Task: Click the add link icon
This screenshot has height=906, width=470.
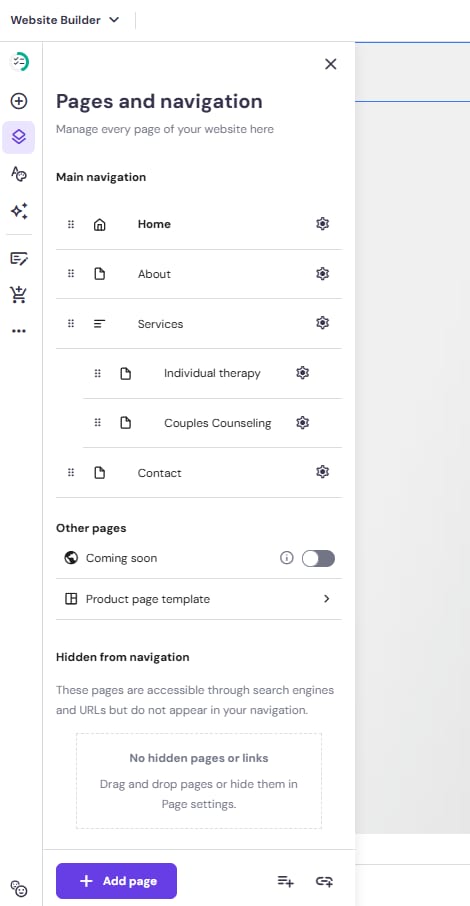Action: (324, 881)
